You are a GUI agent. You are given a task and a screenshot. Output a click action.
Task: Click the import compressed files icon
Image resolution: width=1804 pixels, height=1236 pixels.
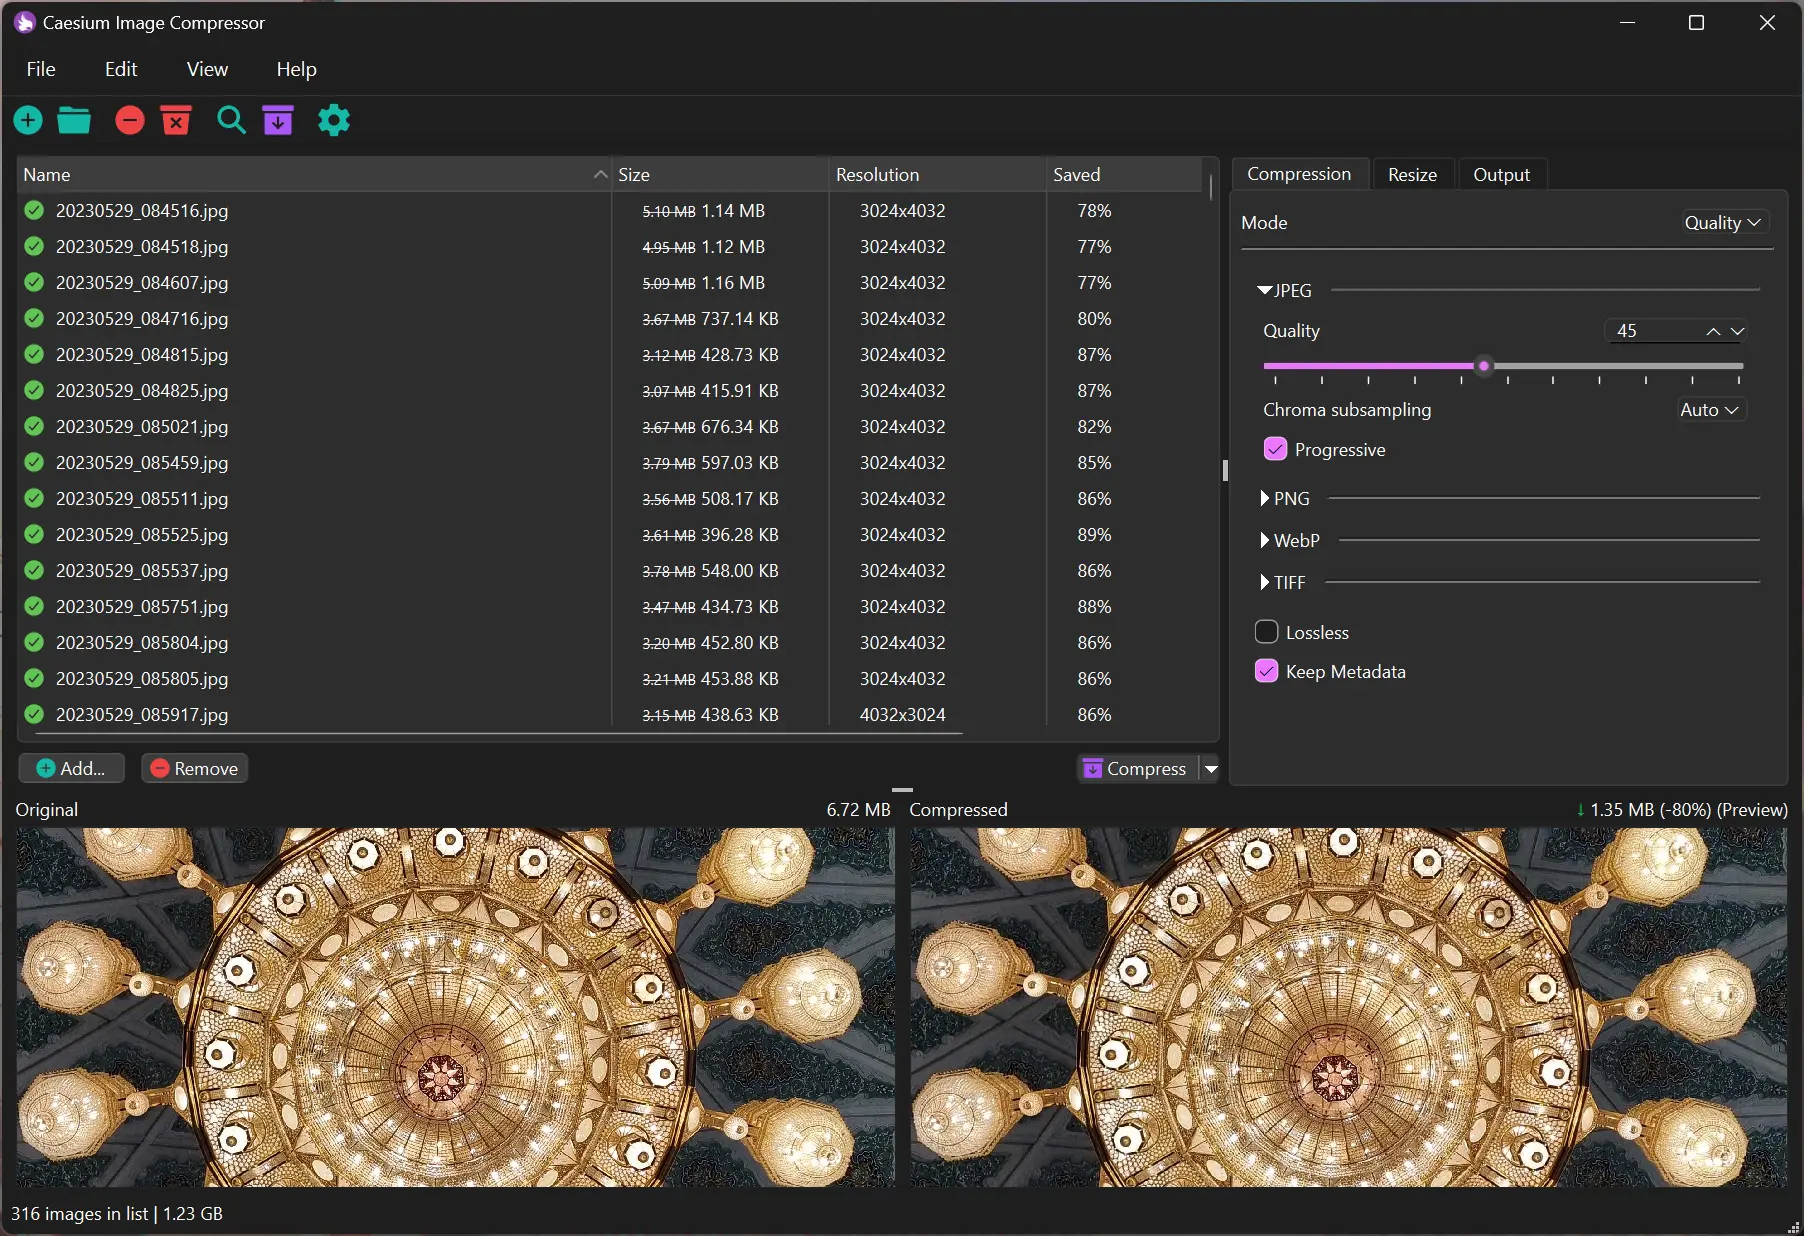click(x=278, y=120)
